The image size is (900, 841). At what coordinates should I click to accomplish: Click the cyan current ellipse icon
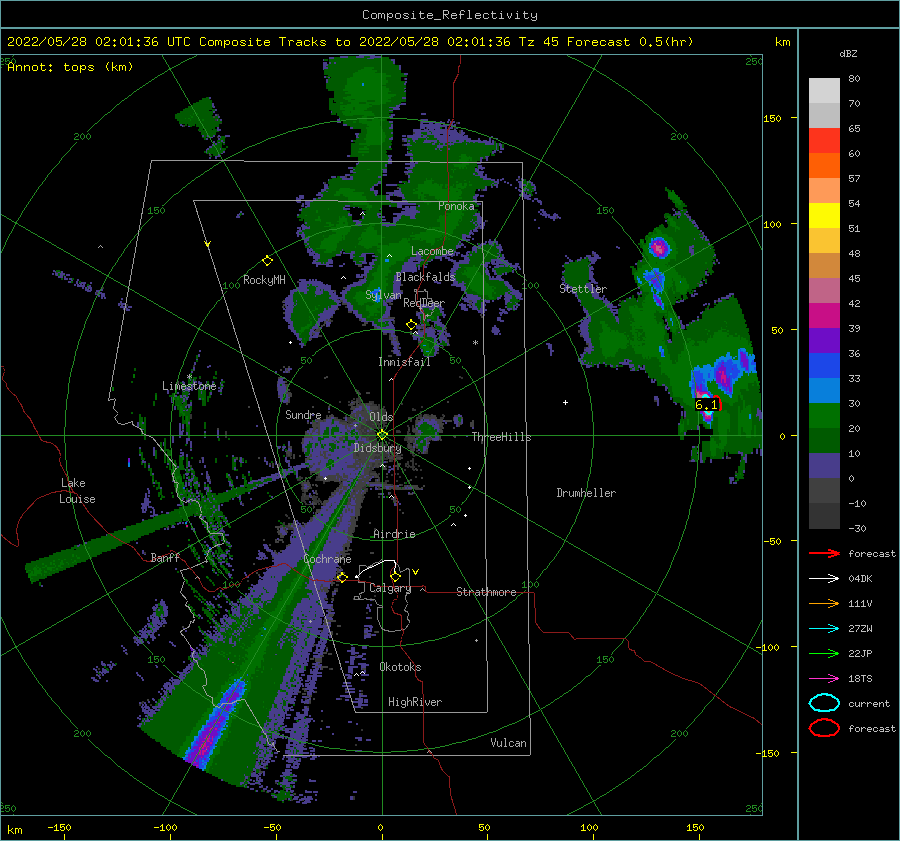(824, 703)
